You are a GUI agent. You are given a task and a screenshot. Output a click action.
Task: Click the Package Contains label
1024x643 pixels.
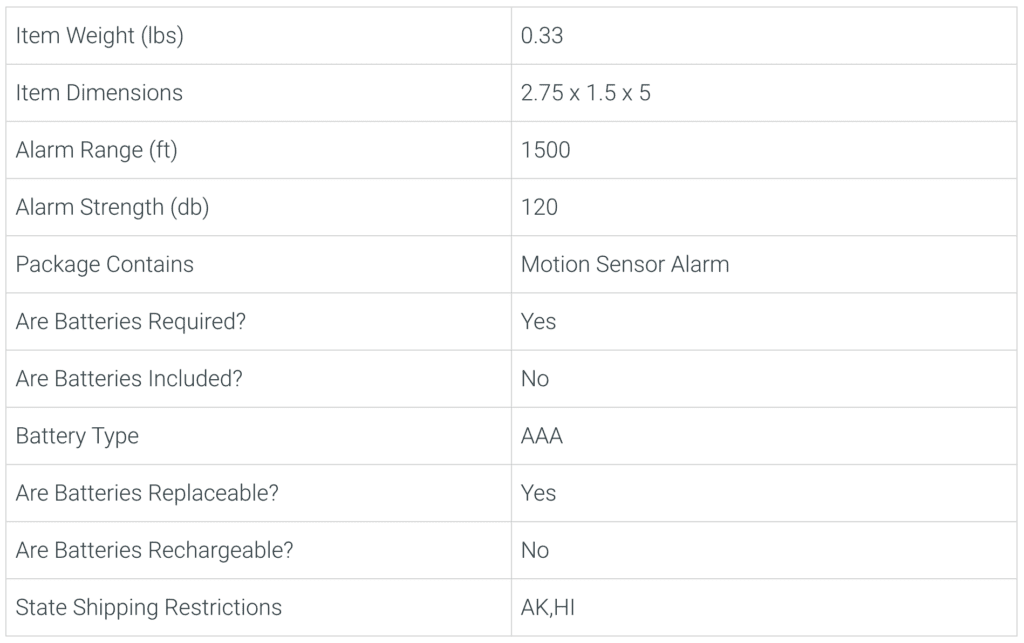tap(104, 264)
